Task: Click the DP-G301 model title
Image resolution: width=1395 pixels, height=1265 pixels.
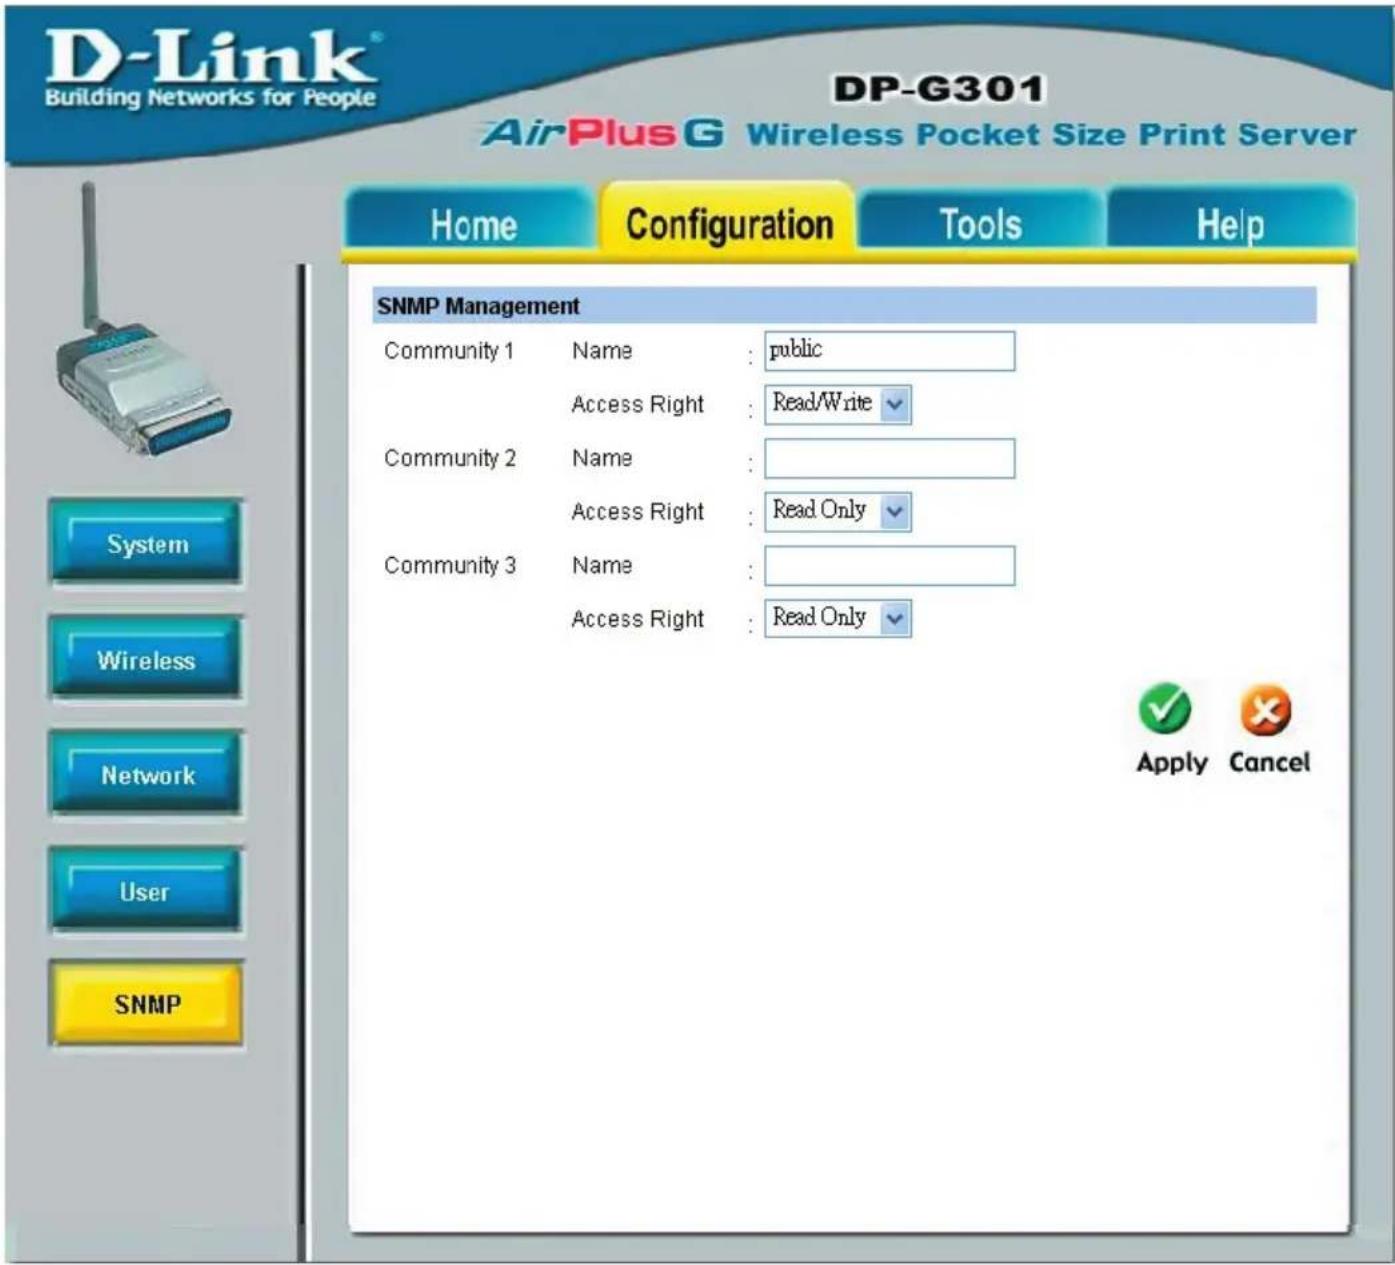Action: [939, 89]
